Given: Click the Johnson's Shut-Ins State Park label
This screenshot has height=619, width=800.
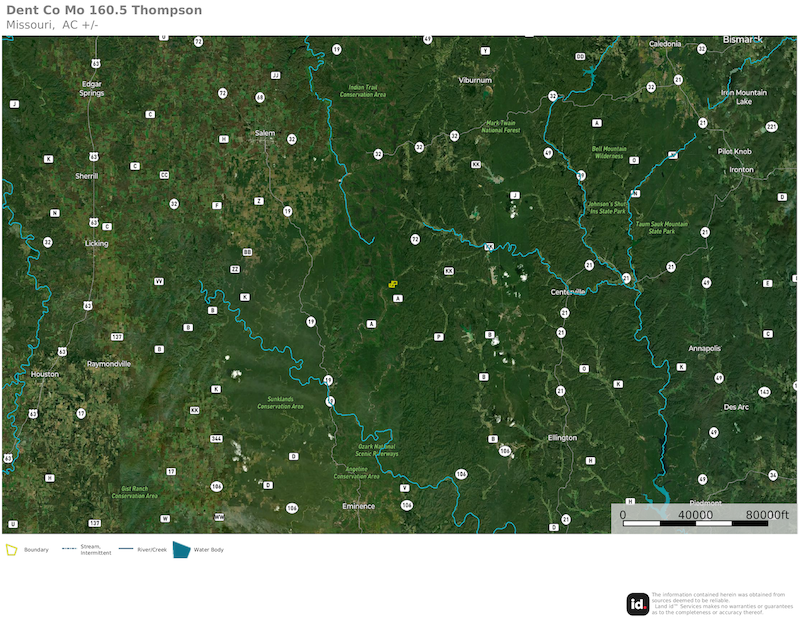Looking at the screenshot, I should click(x=607, y=208).
